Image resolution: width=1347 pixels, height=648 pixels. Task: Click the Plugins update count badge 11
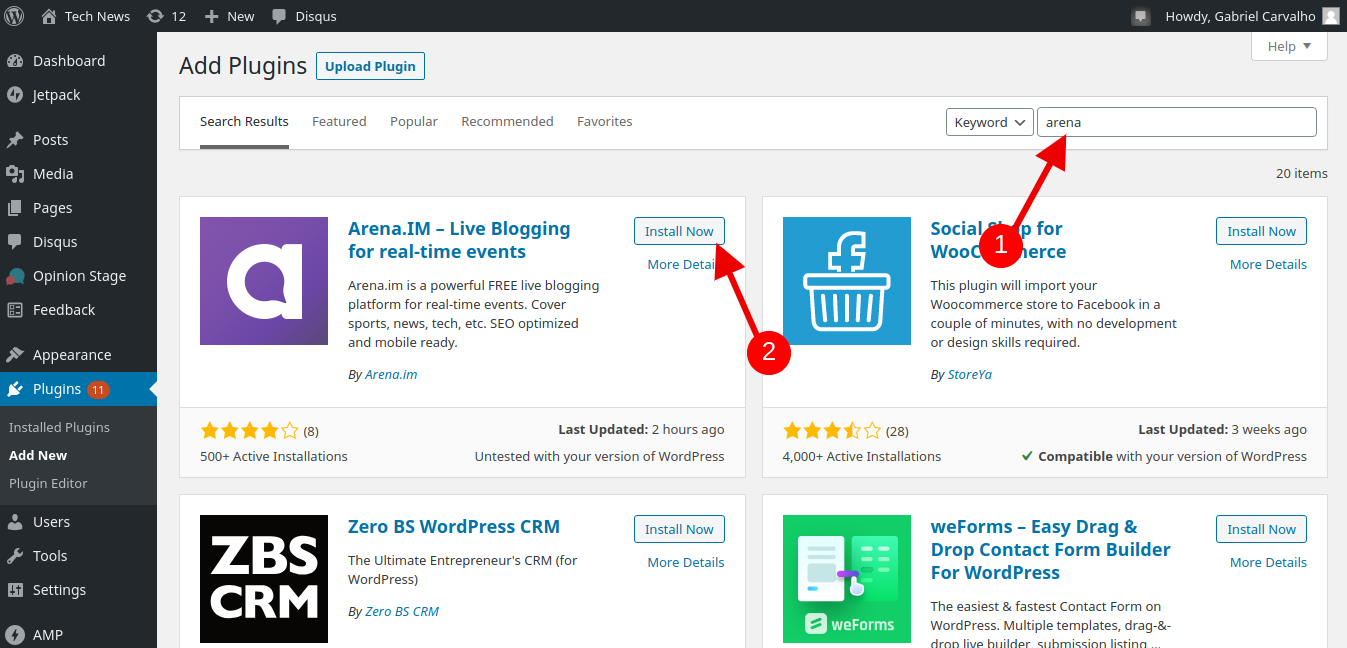tap(98, 390)
